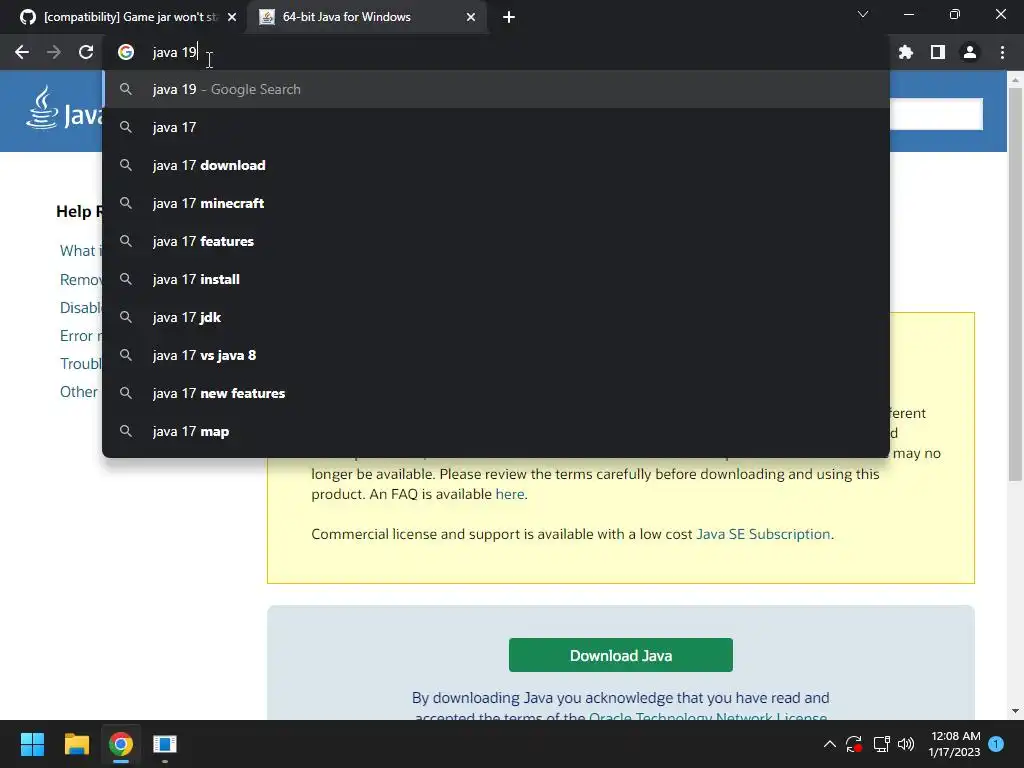Switch to the GitHub compatibility issue tab
The width and height of the screenshot is (1024, 768).
(124, 17)
